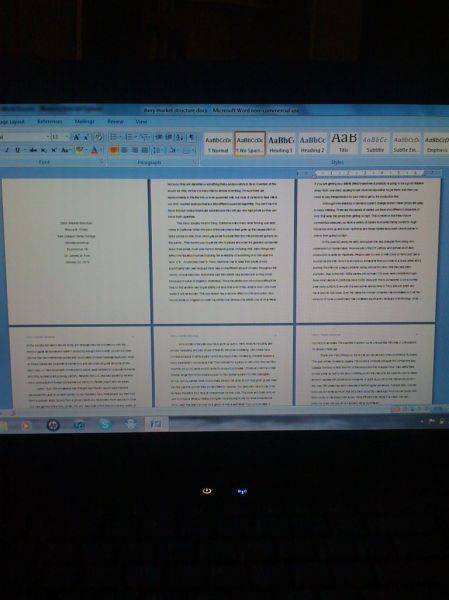The width and height of the screenshot is (449, 600).
Task: Apply the red font color
Action: tap(94, 150)
